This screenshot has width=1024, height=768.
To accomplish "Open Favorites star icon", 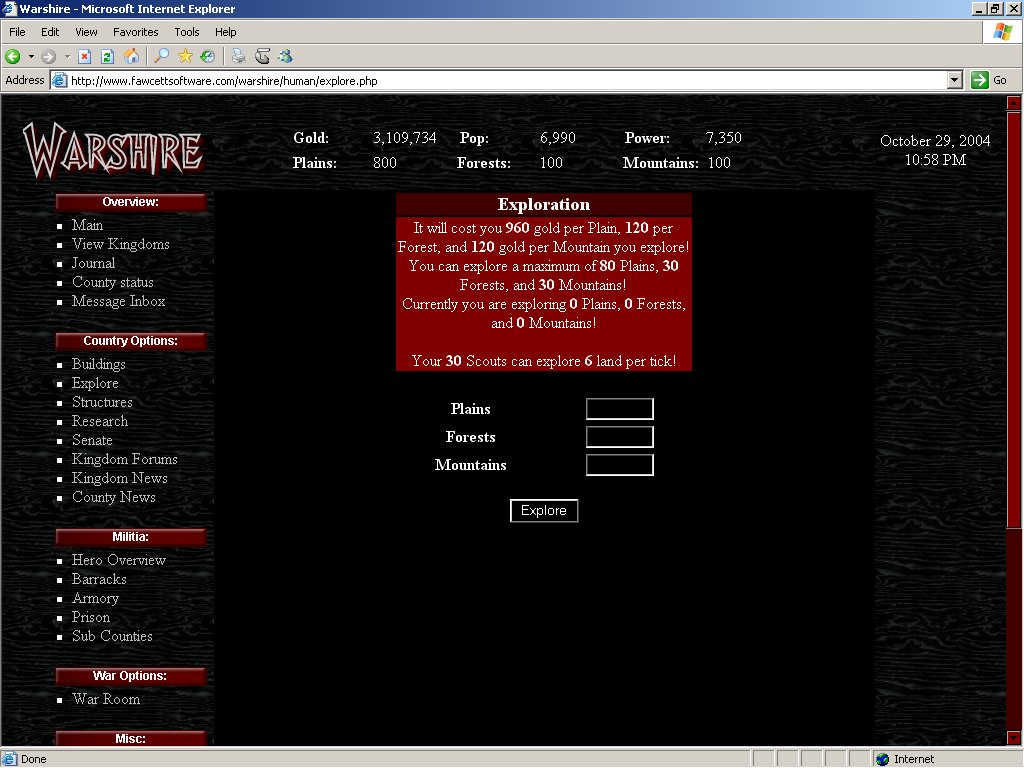I will 185,56.
